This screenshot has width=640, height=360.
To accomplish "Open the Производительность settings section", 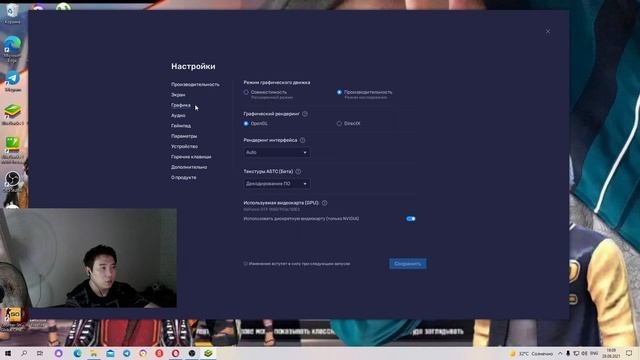I will 195,84.
